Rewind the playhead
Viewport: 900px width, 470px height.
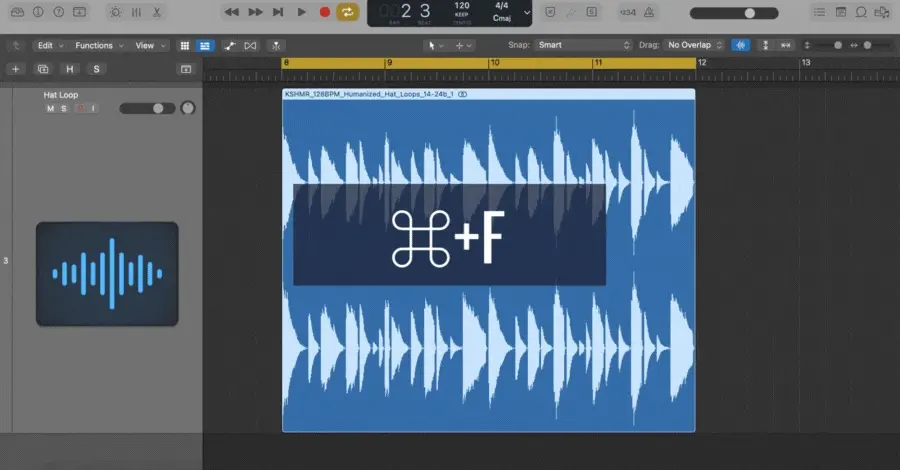click(232, 12)
